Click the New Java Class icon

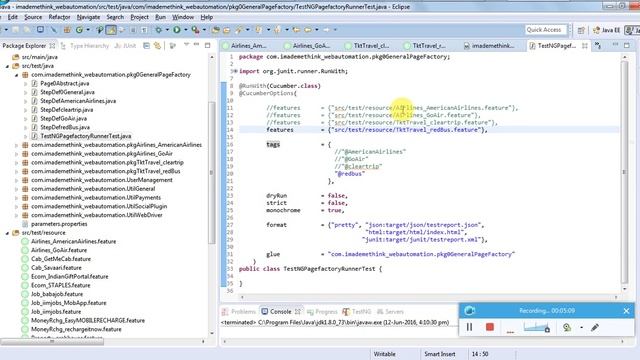click(x=79, y=30)
